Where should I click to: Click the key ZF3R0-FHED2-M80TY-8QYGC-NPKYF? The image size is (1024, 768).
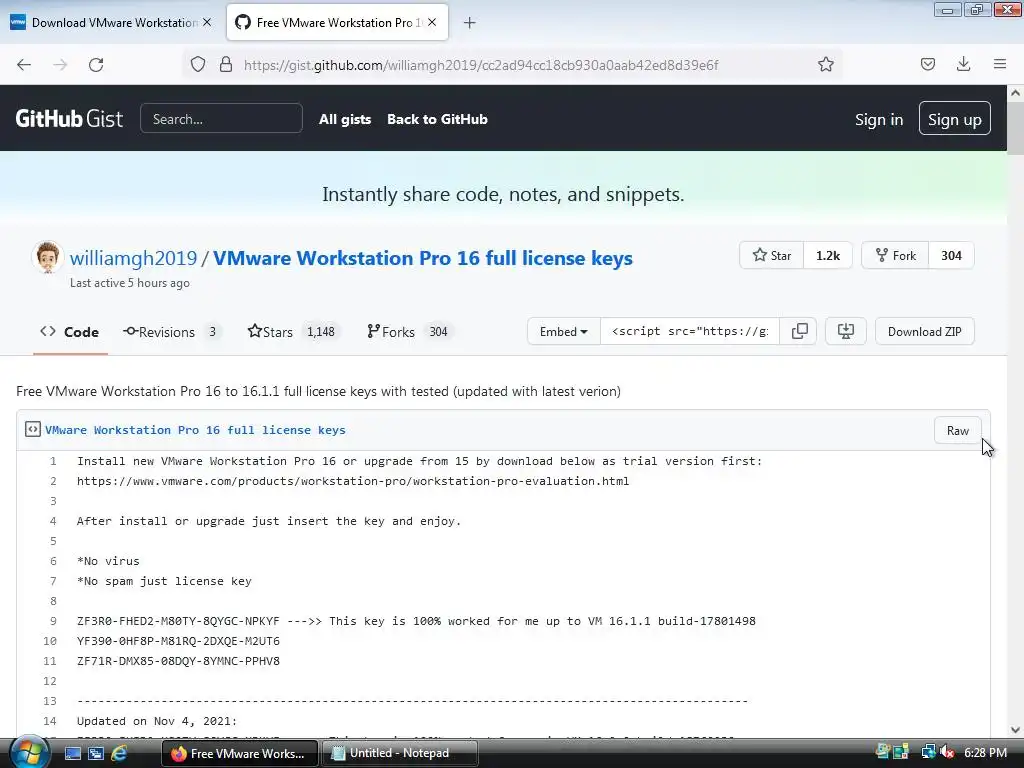(178, 621)
